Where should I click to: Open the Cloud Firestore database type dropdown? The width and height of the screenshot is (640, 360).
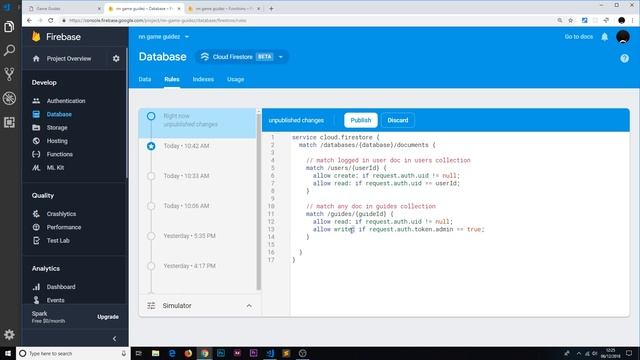coord(242,57)
